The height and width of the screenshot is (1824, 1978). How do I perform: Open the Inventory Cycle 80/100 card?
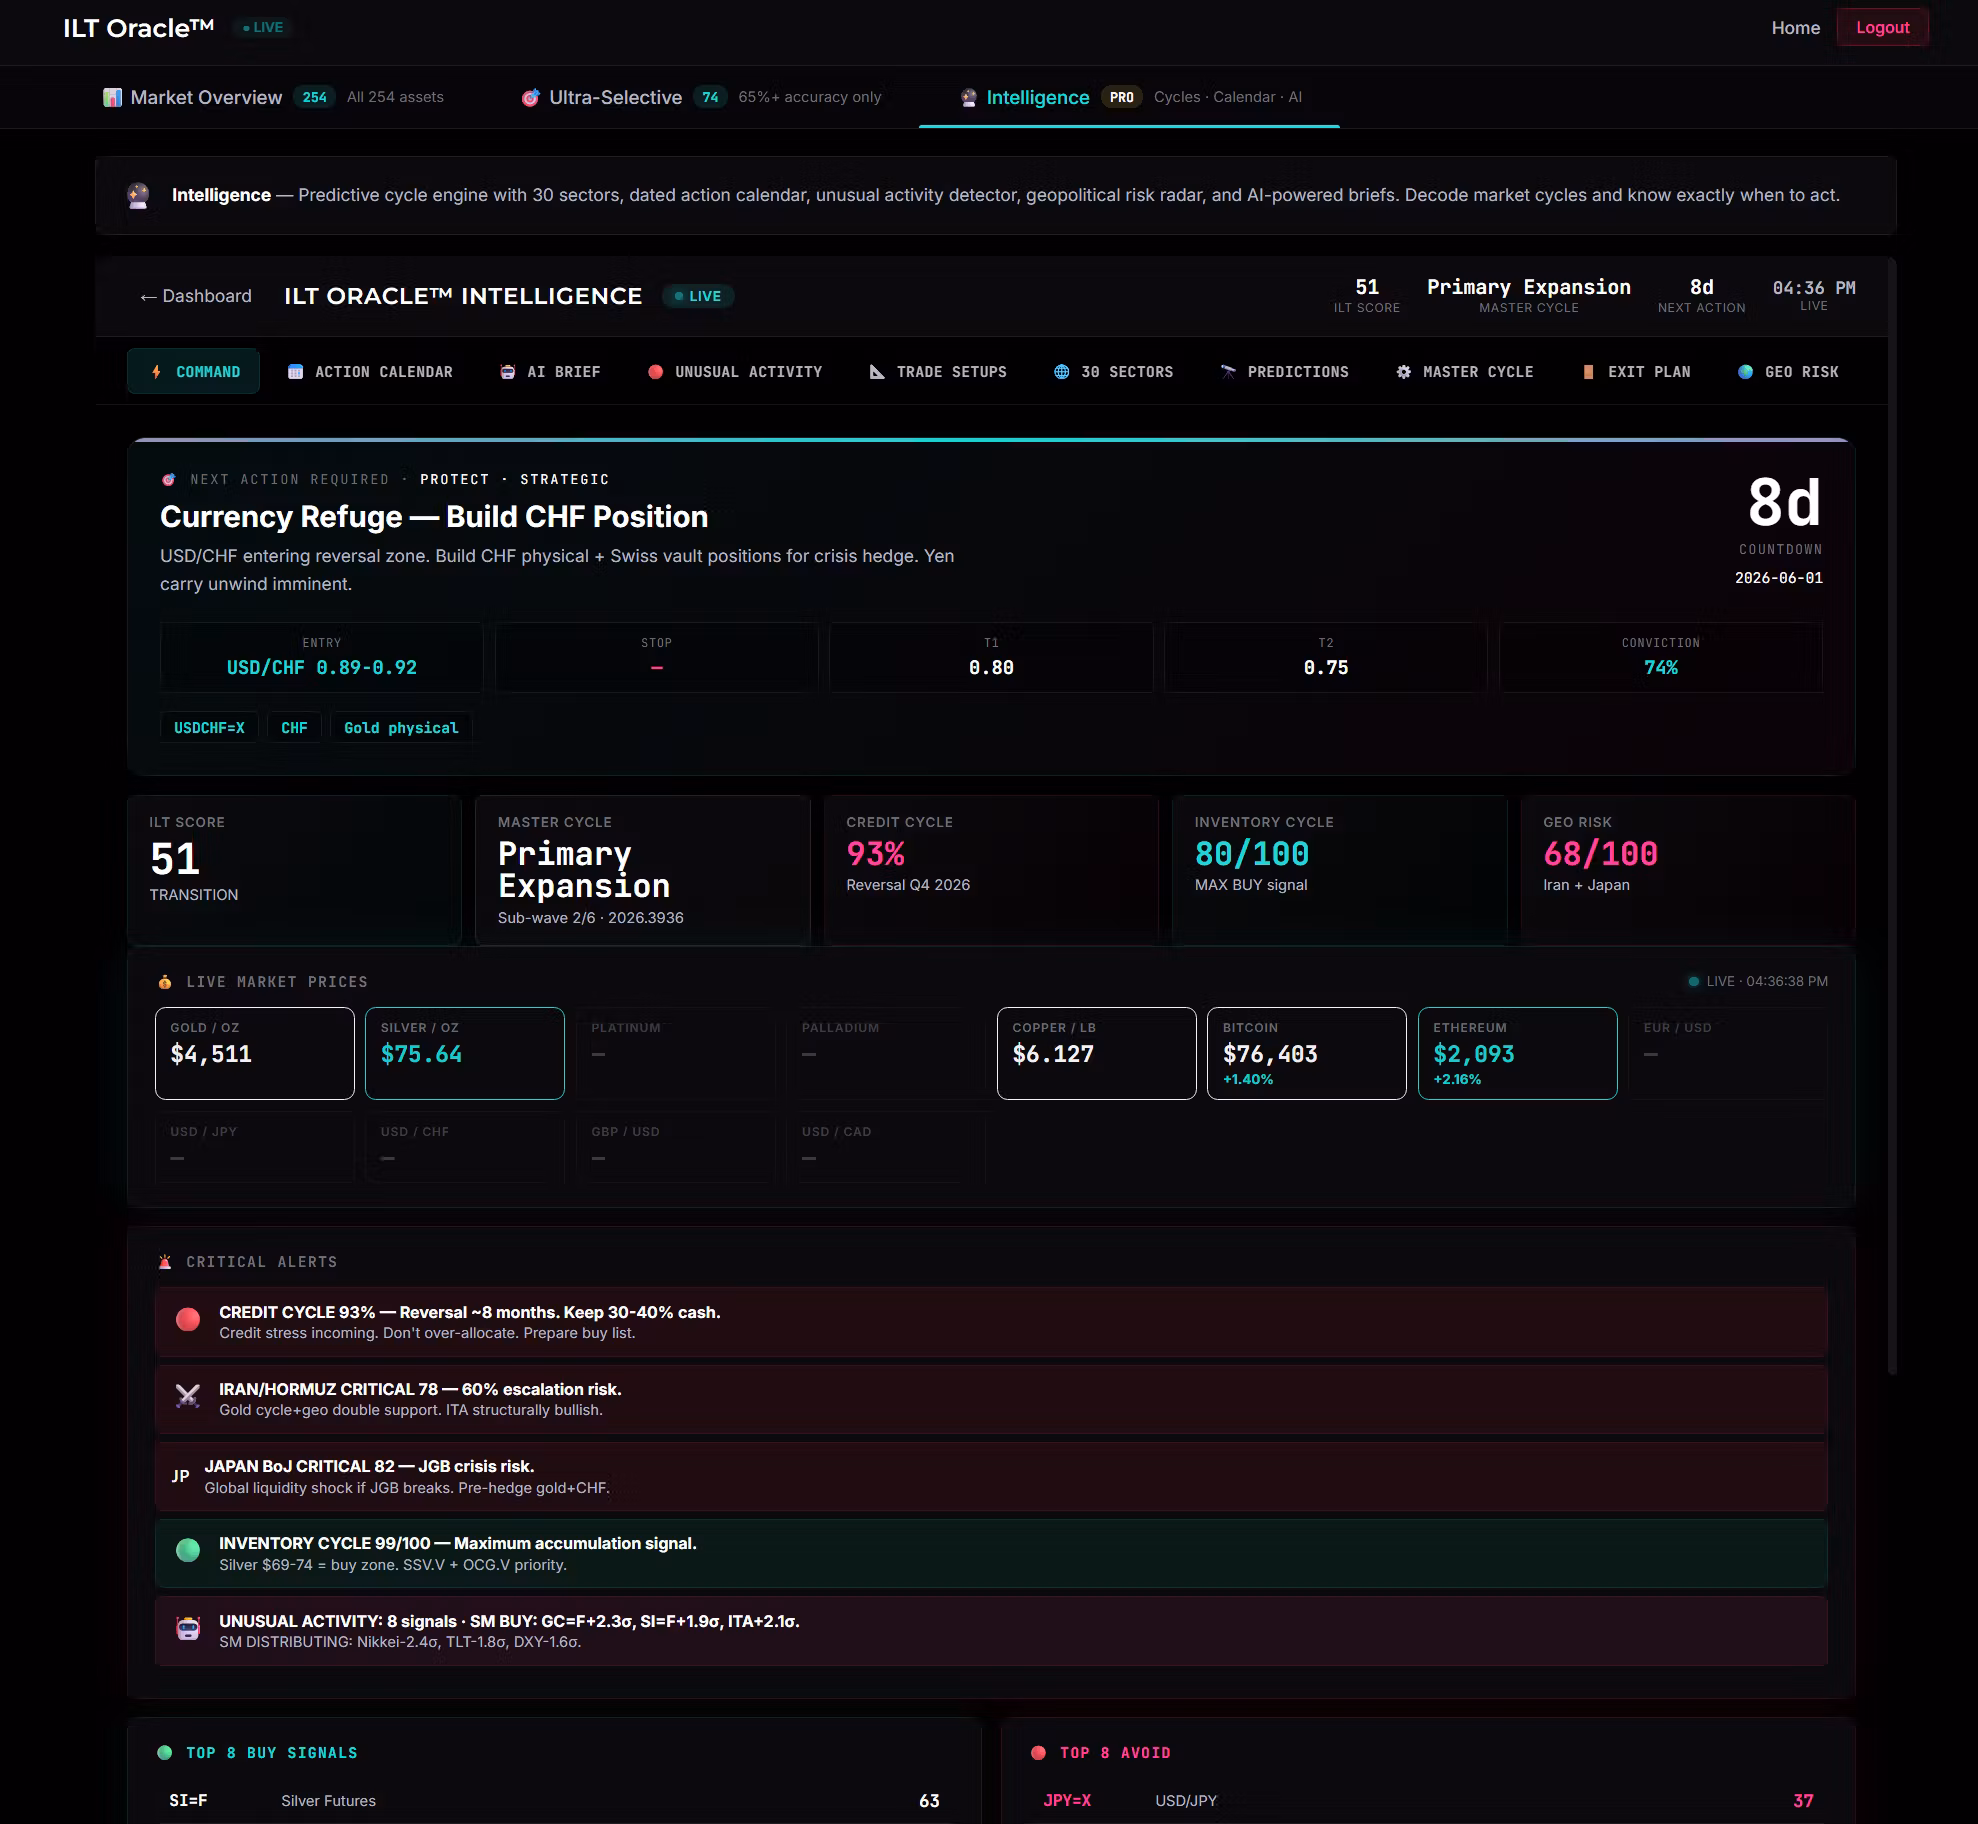pos(1339,870)
